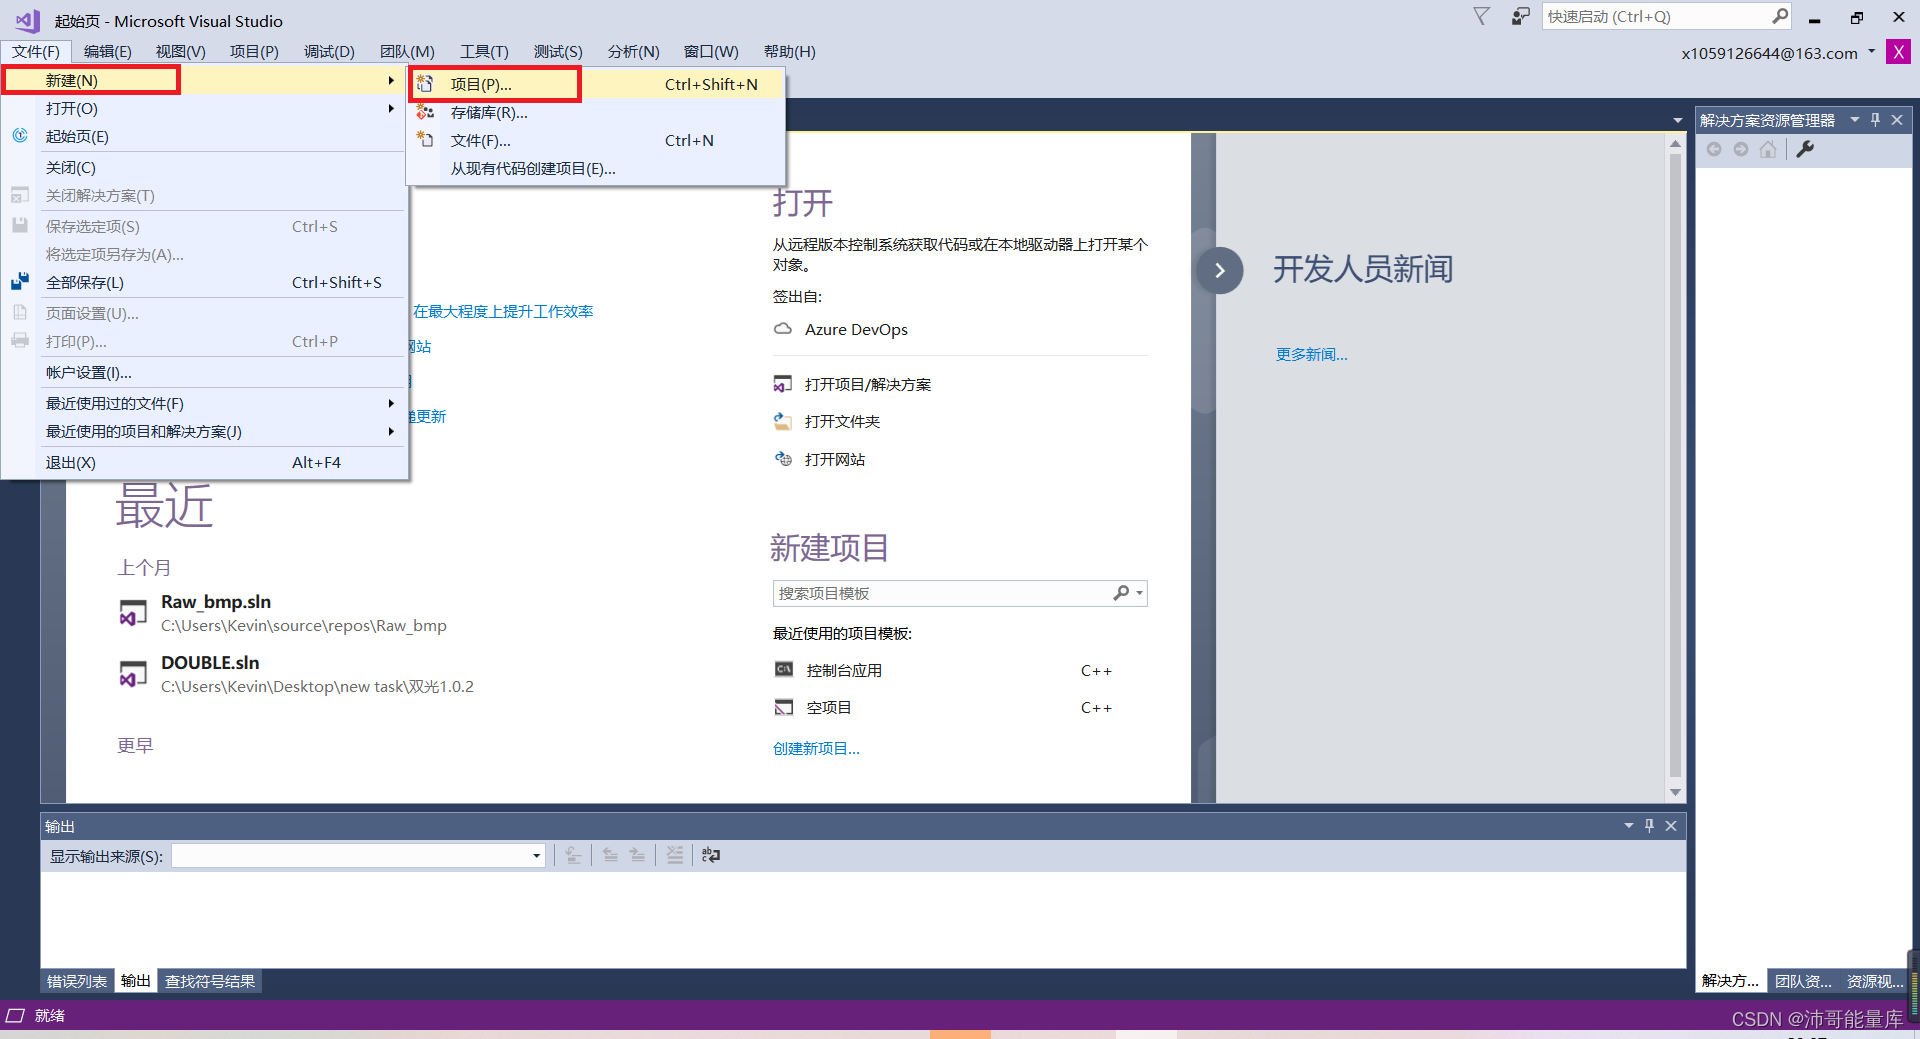Open the document tab list dropdown arrow

click(x=1678, y=121)
